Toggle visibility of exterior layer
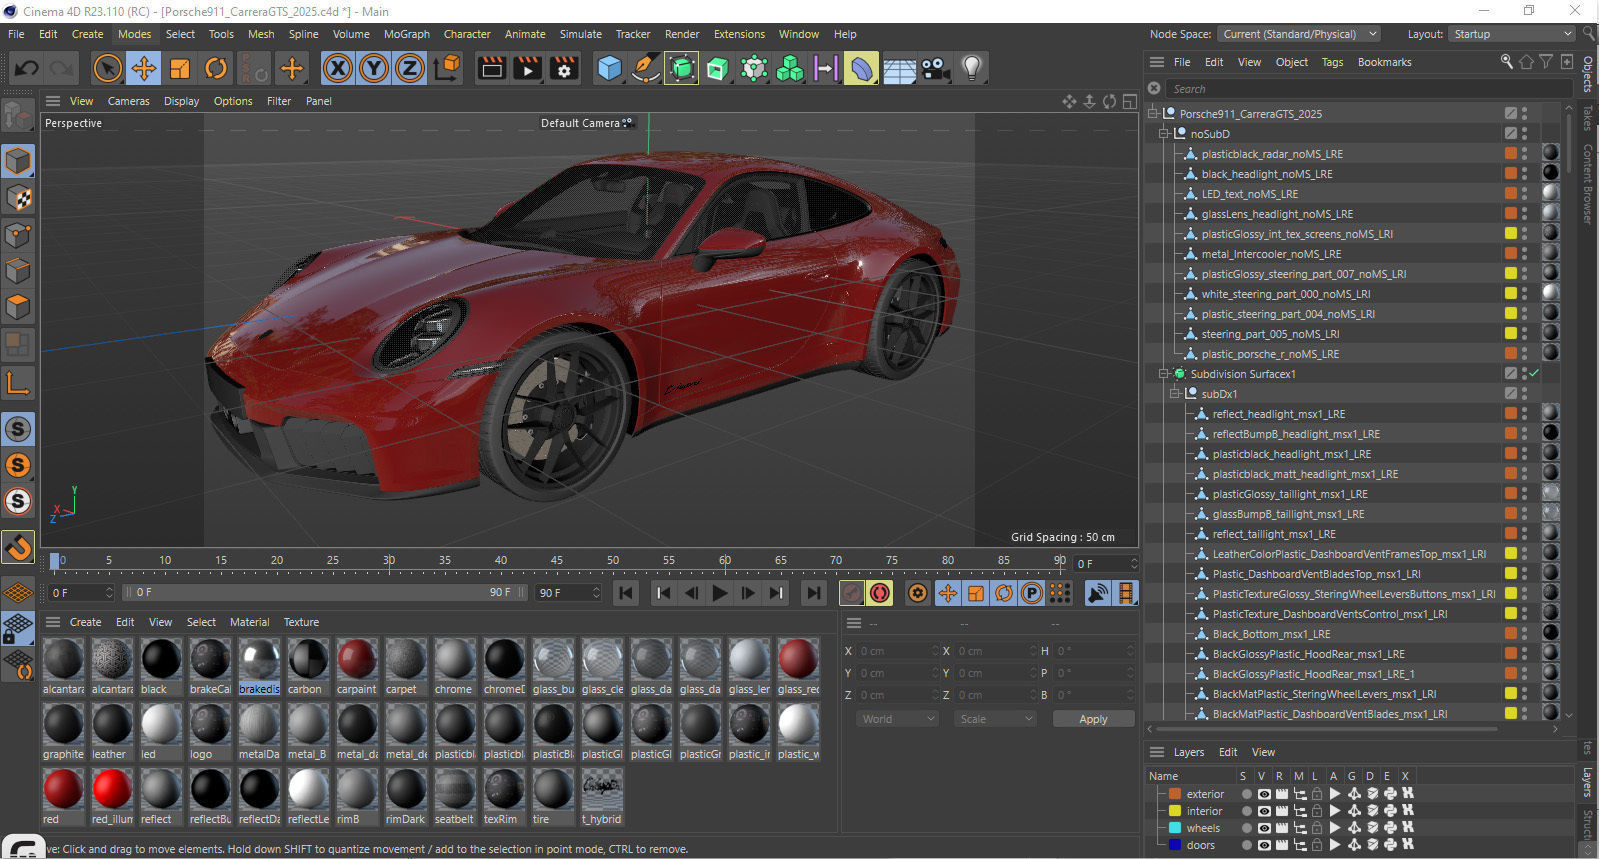This screenshot has height=859, width=1599. [x=1263, y=794]
